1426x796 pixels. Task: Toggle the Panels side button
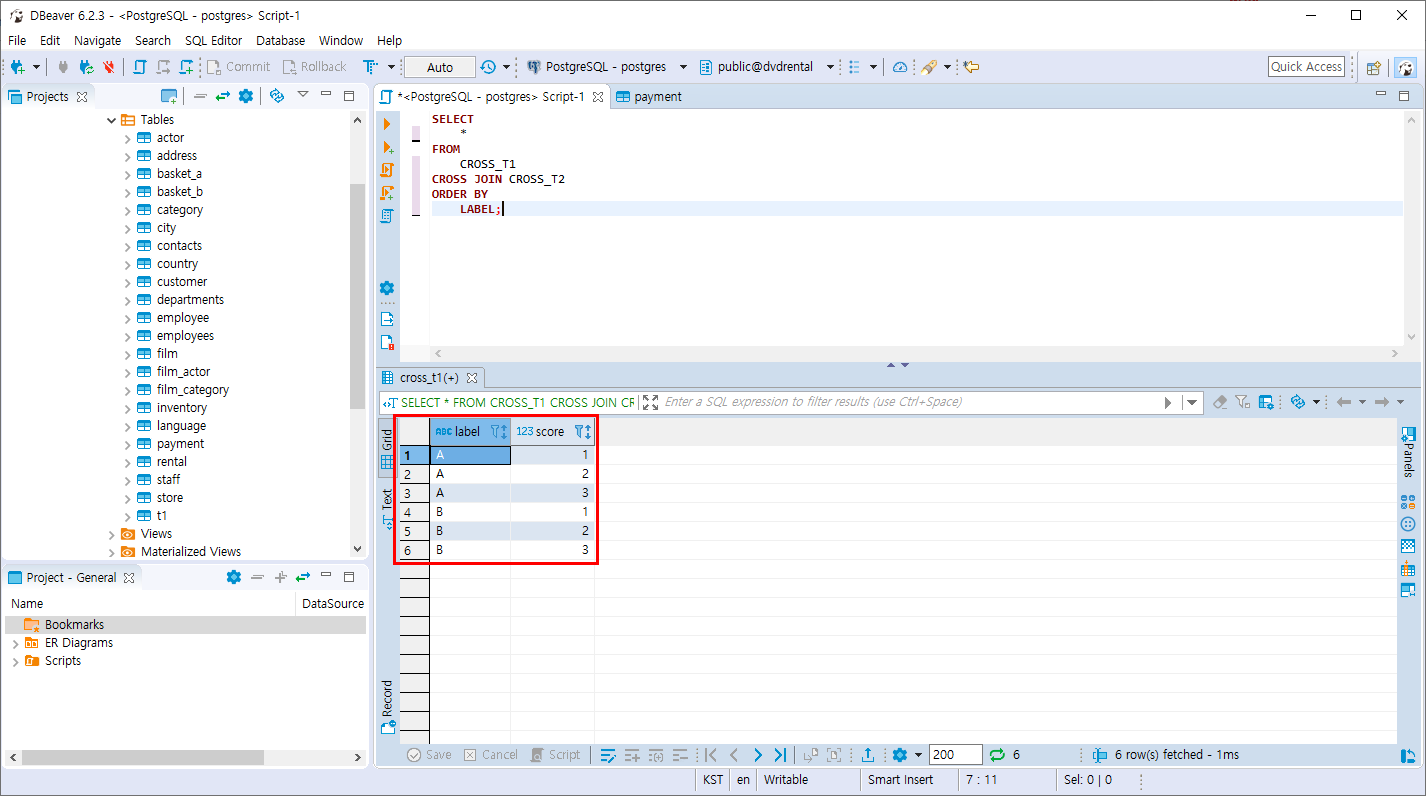coord(1408,452)
